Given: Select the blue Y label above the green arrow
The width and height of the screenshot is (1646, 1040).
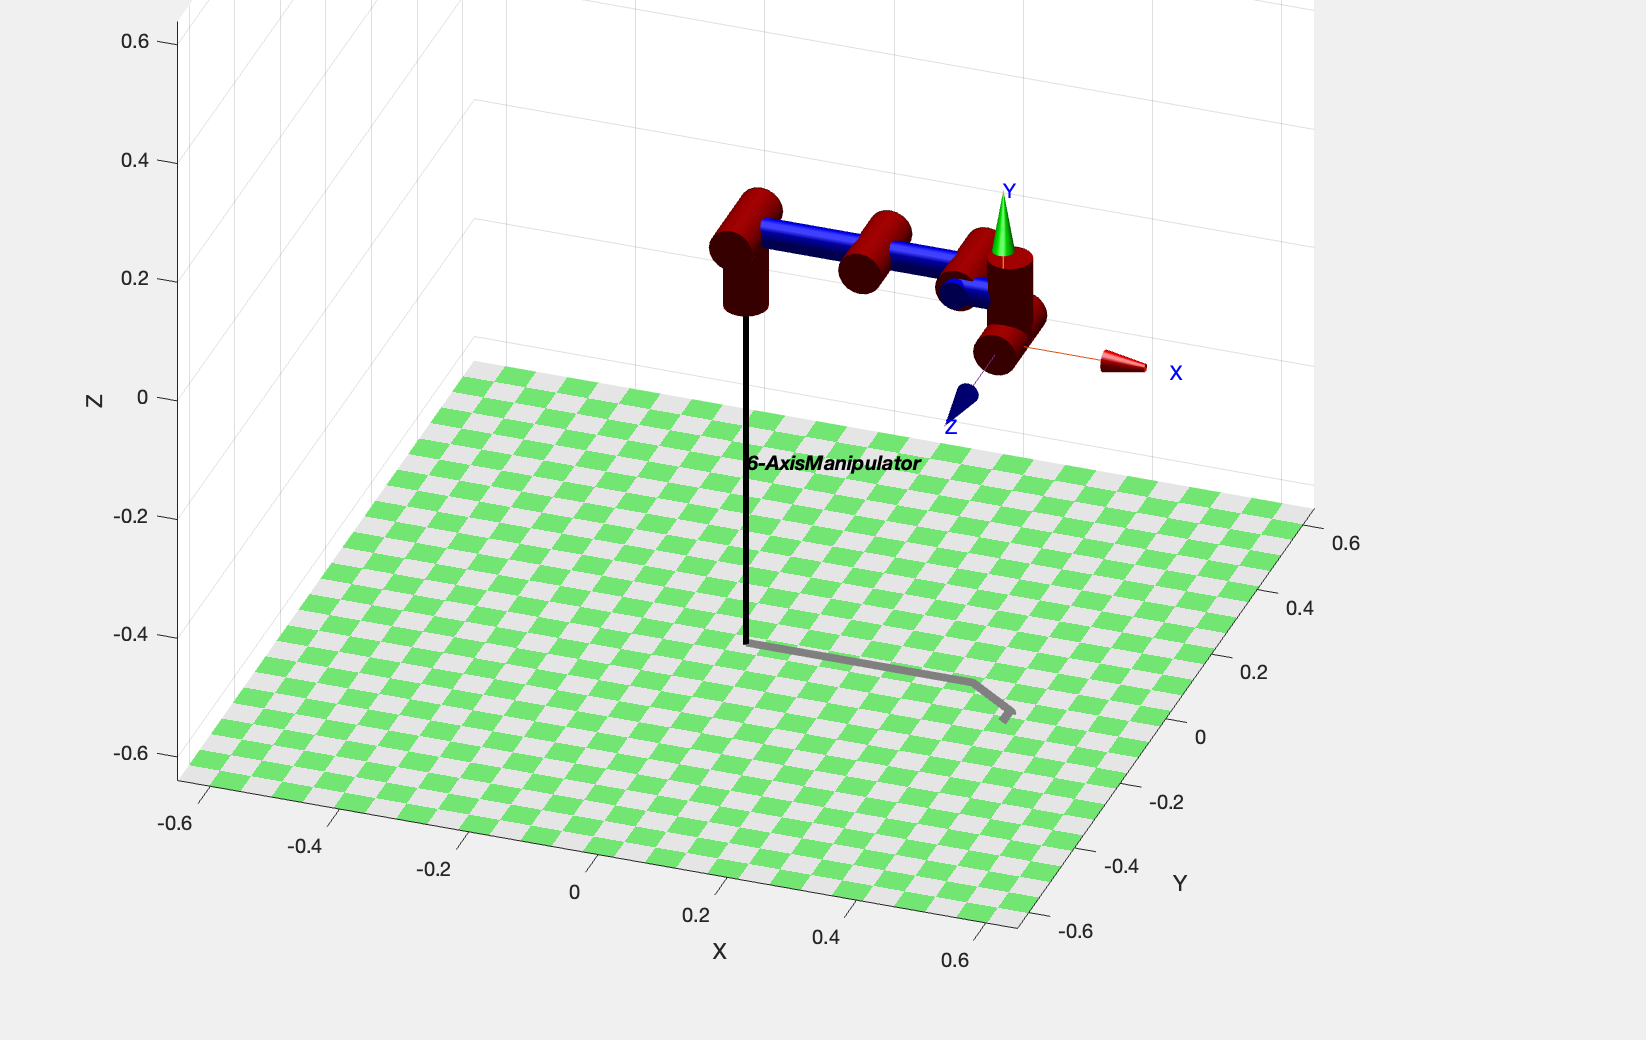Looking at the screenshot, I should coord(1009,191).
